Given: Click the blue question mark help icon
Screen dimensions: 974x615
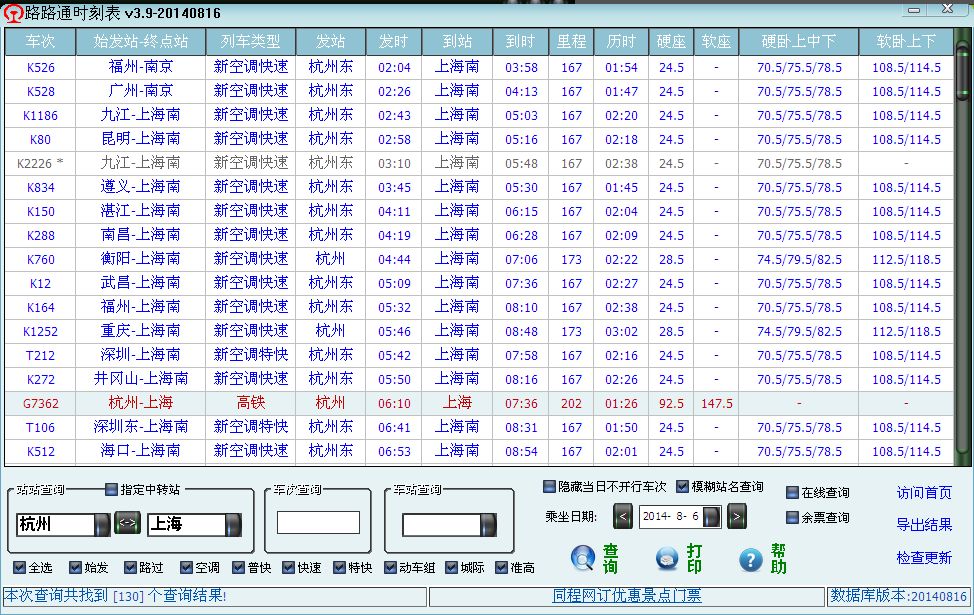Looking at the screenshot, I should tap(750, 560).
